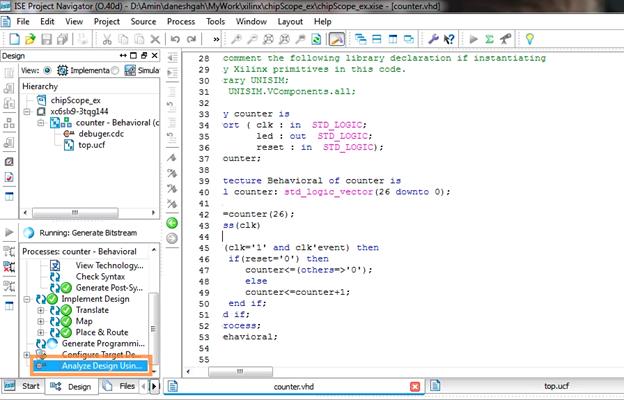Click the first Zoom magnifier toolbar icon
The height and width of the screenshot is (400, 624).
(236, 39)
